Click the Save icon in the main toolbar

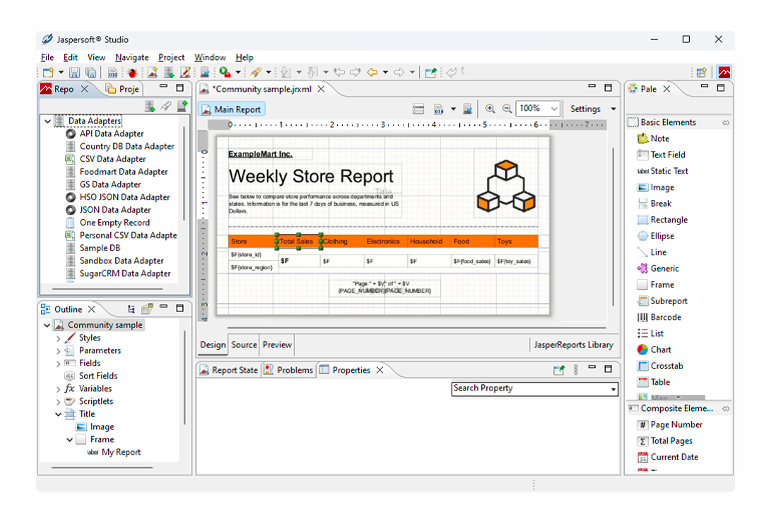click(x=75, y=73)
